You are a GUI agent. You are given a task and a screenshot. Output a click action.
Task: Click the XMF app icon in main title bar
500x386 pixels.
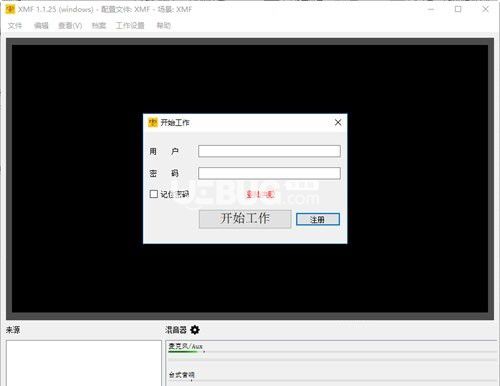10,9
